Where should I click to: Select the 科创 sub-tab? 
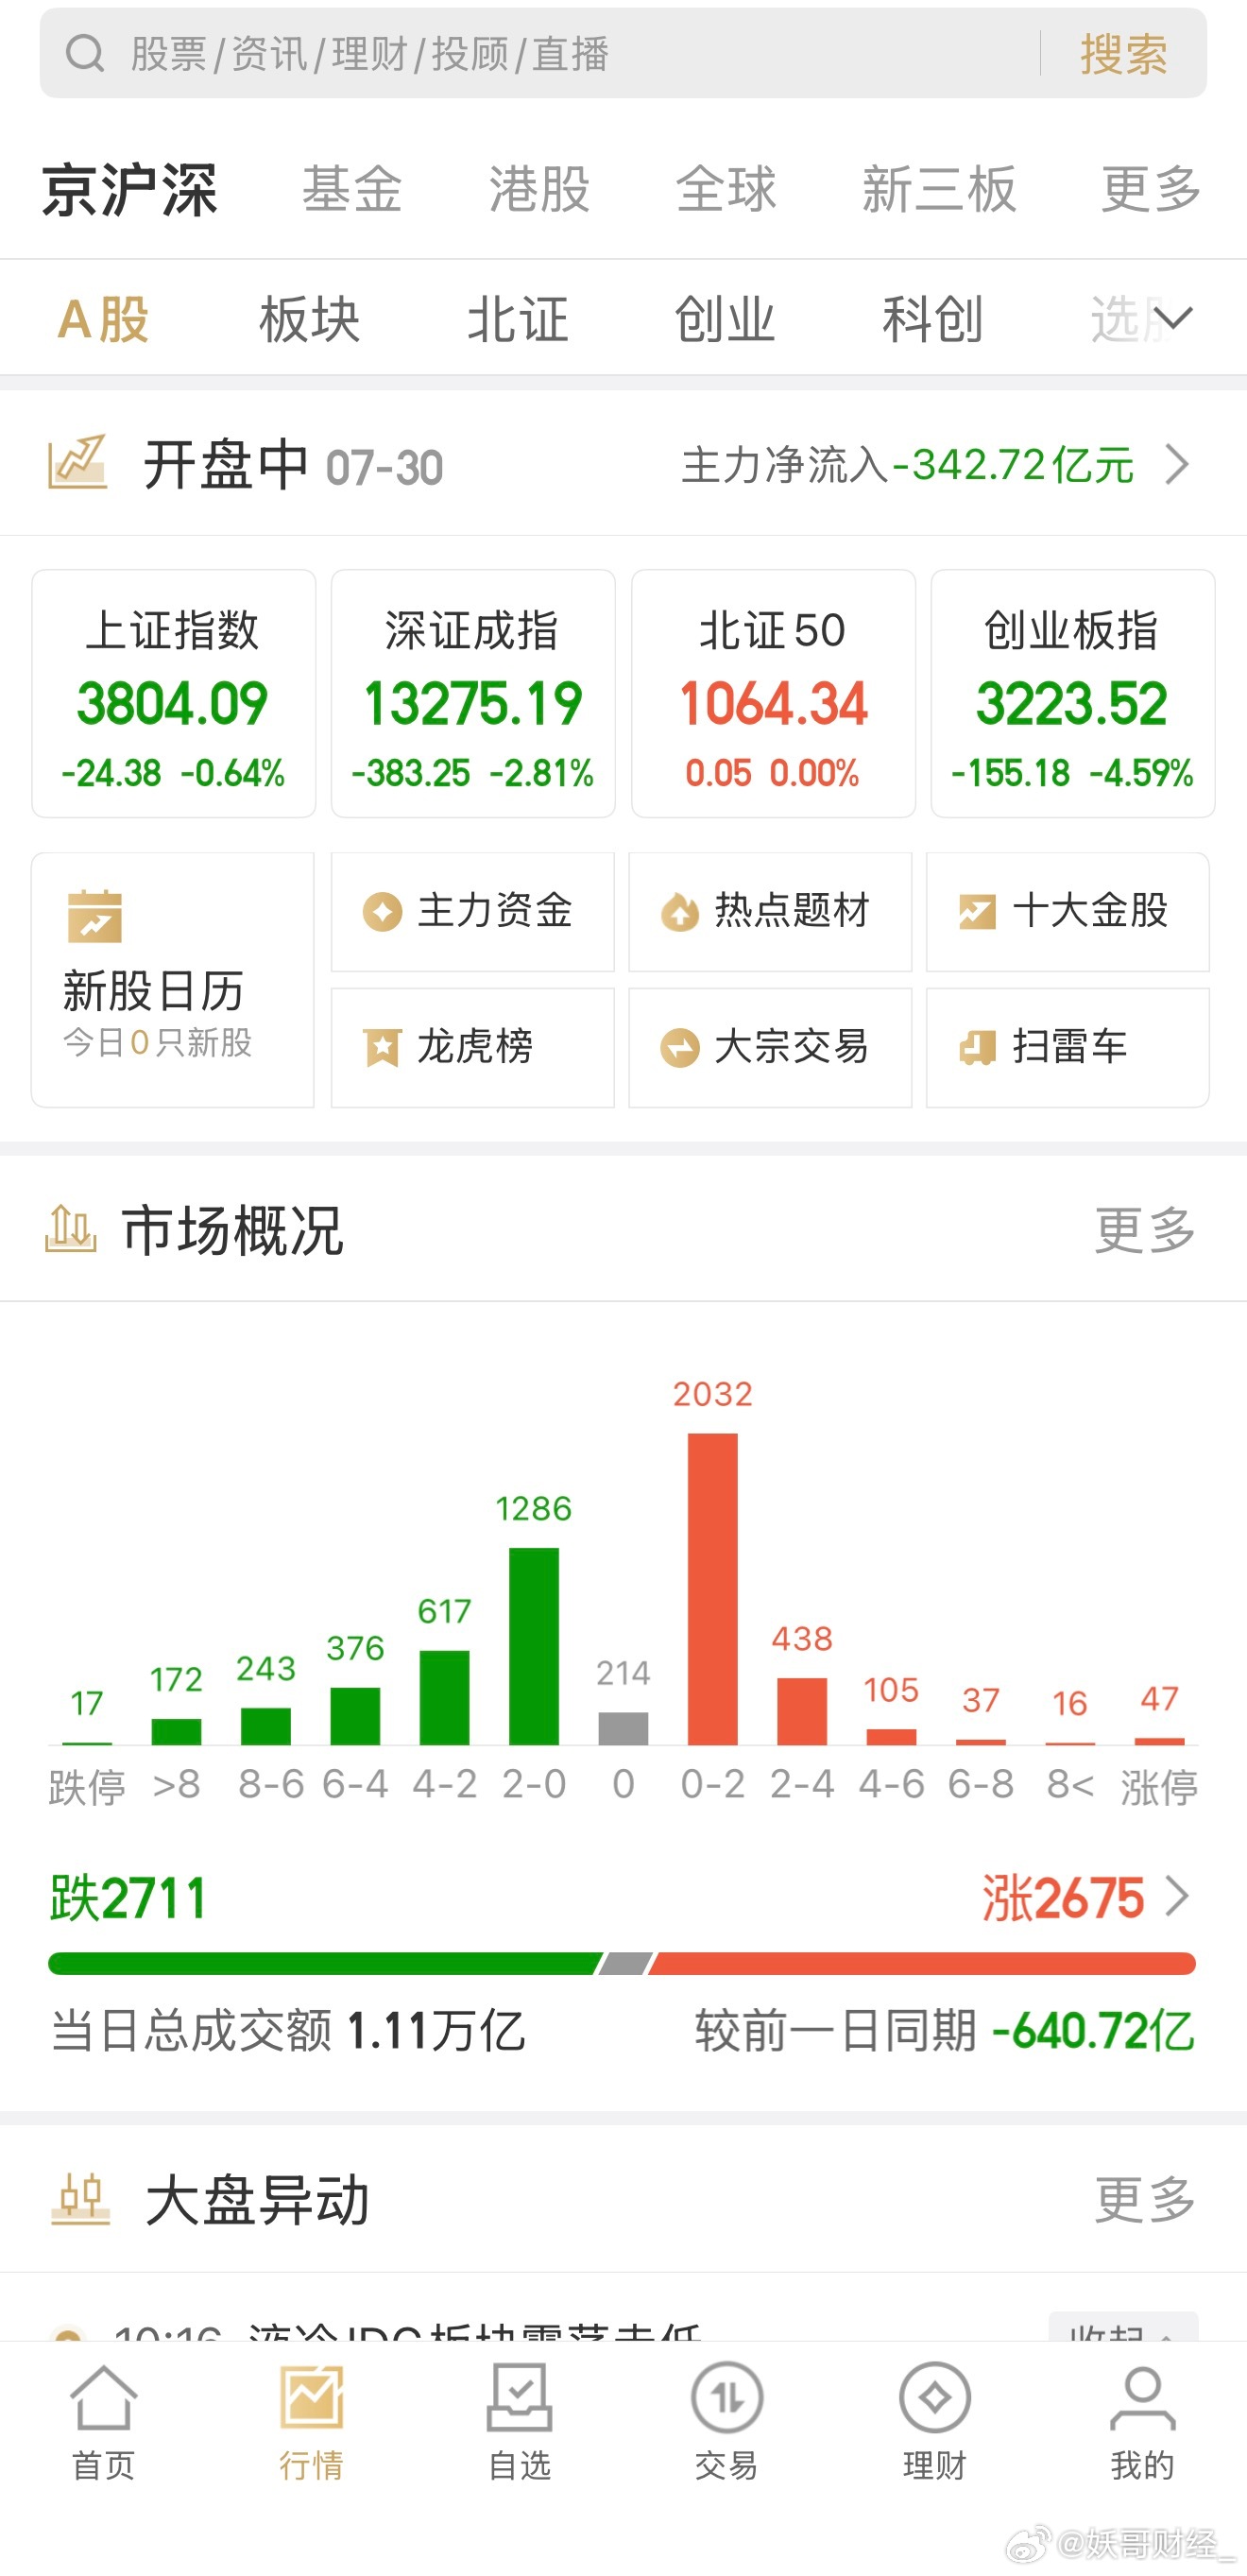click(933, 320)
